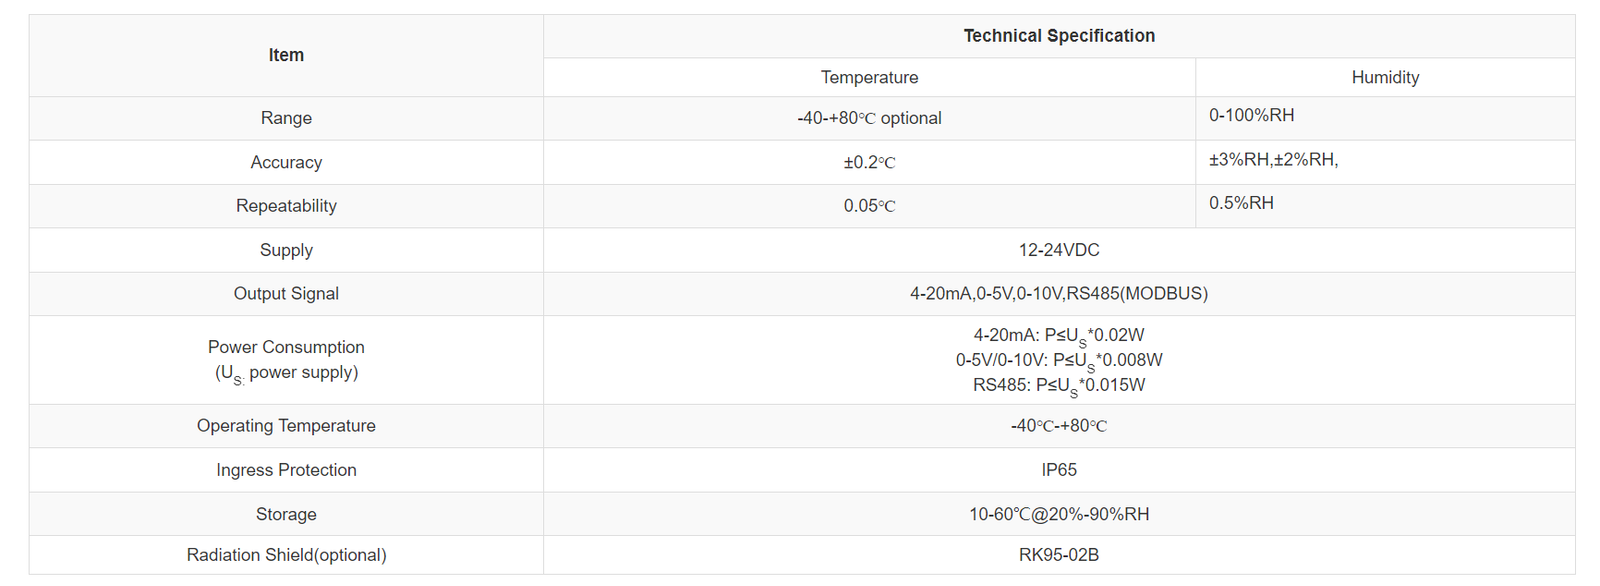The image size is (1600, 586).
Task: Click the Power Consumption row label
Action: coord(286,347)
